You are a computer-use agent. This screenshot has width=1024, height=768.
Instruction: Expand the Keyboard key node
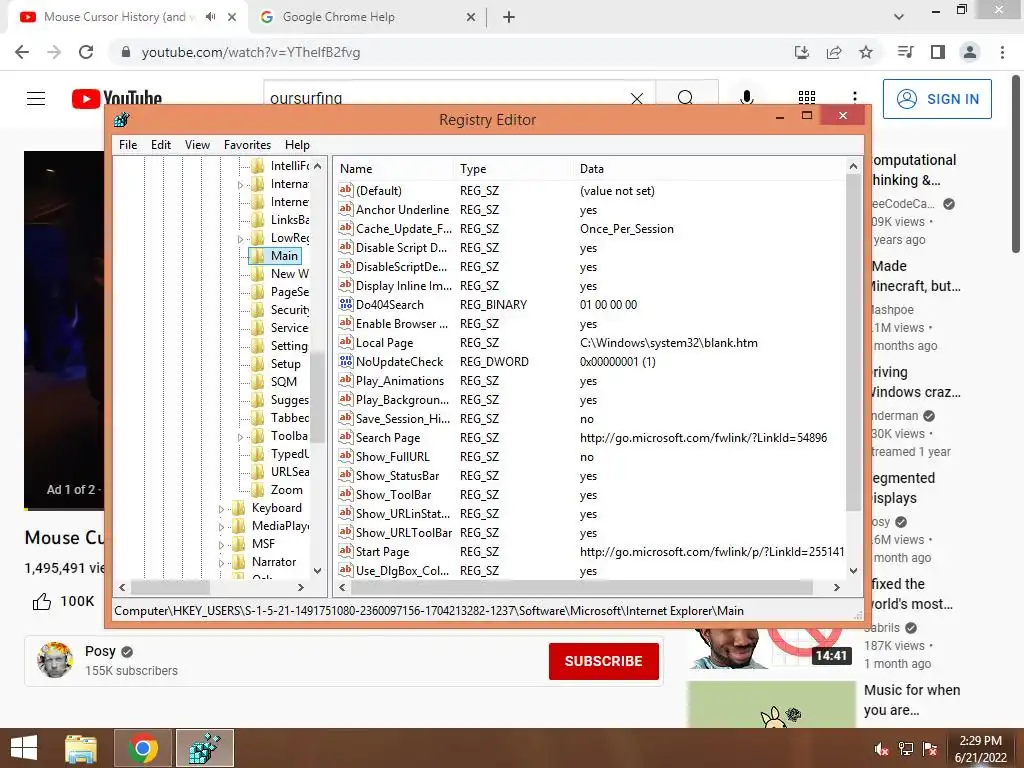pyautogui.click(x=221, y=509)
